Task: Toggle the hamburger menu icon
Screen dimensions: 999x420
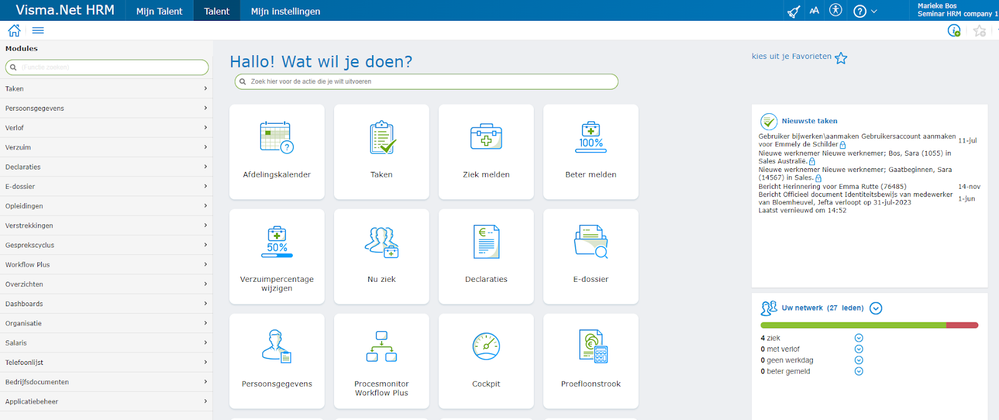Action: (x=38, y=31)
